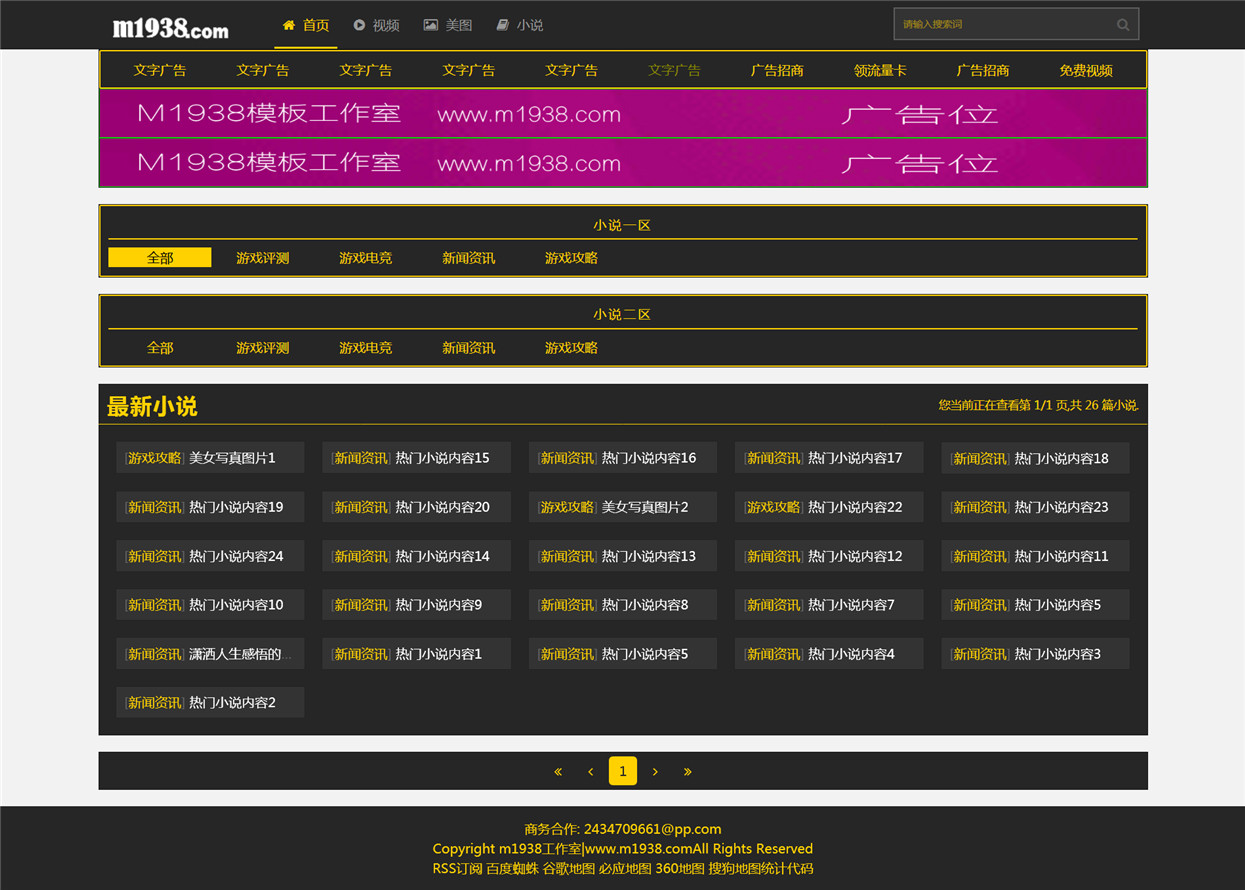This screenshot has width=1245, height=890.
Task: Go to previous page arrow
Action: coord(591,771)
